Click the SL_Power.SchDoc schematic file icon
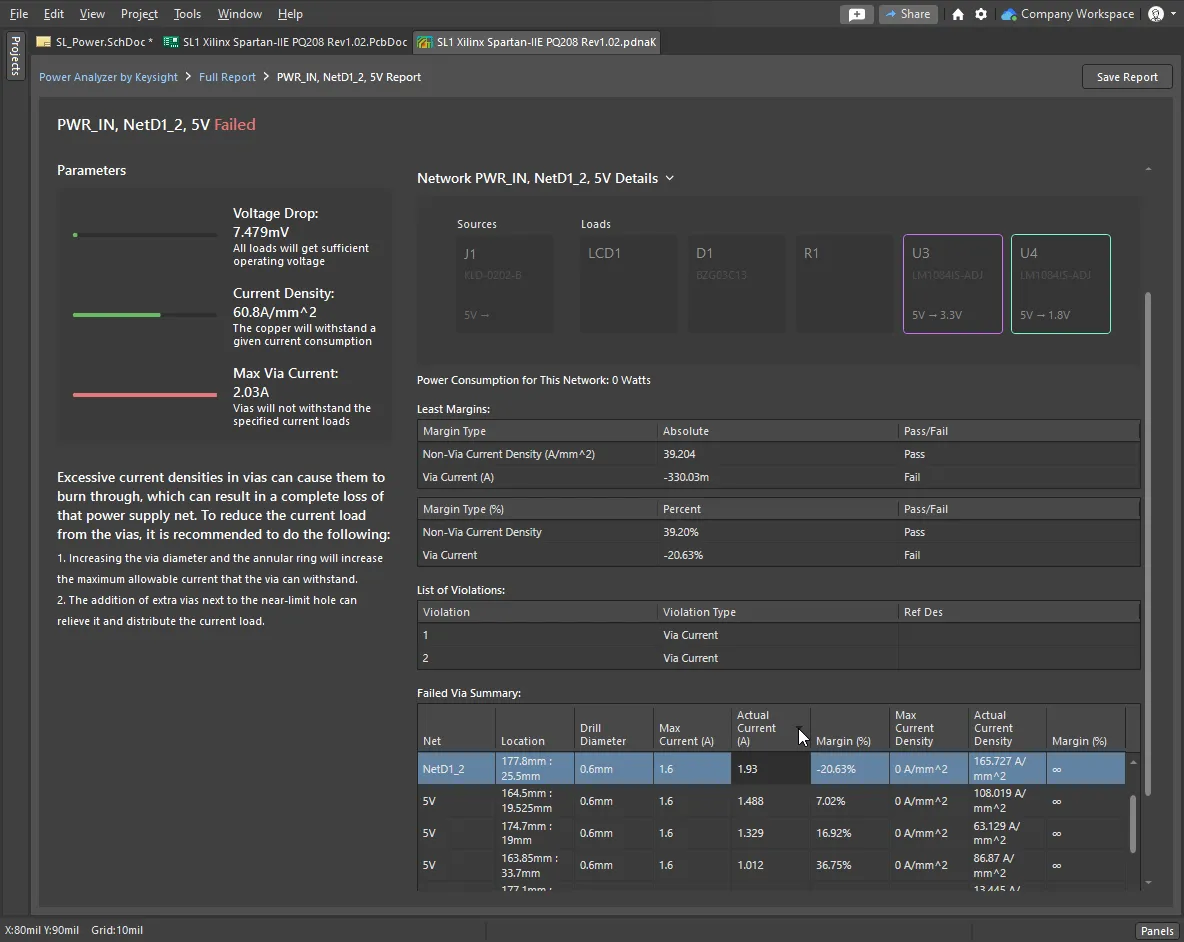This screenshot has height=942, width=1184. (x=43, y=42)
